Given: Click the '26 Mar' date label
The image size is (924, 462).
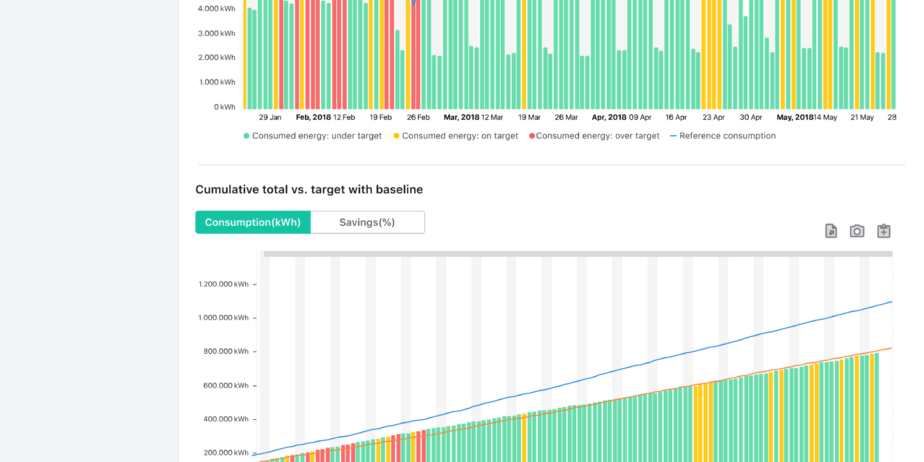Looking at the screenshot, I should 566,118.
